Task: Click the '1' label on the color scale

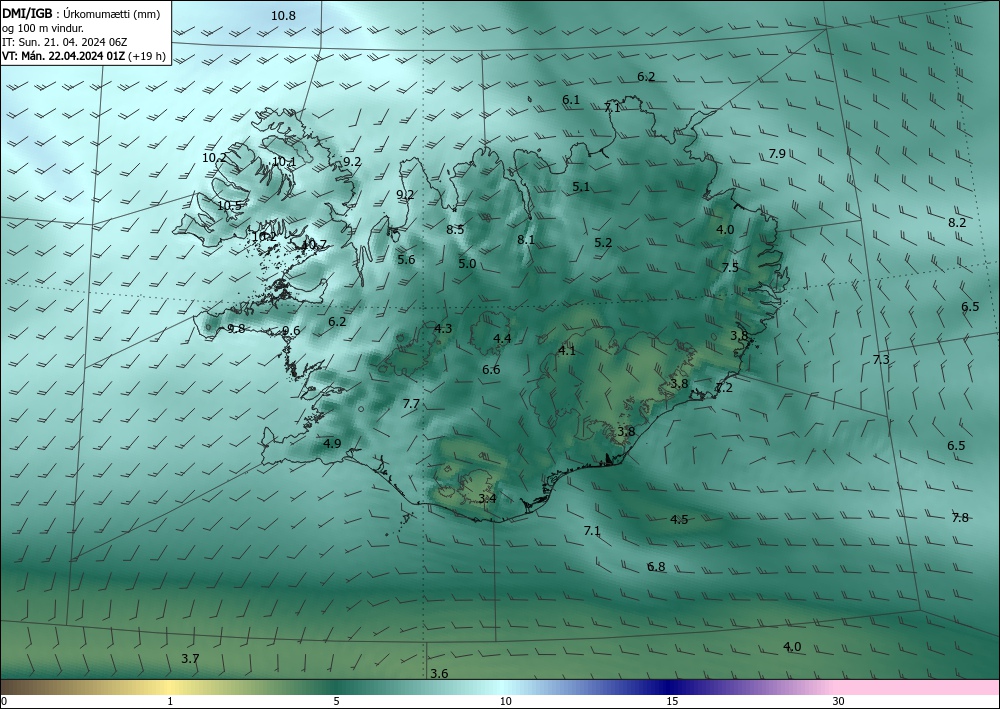Action: pos(170,701)
